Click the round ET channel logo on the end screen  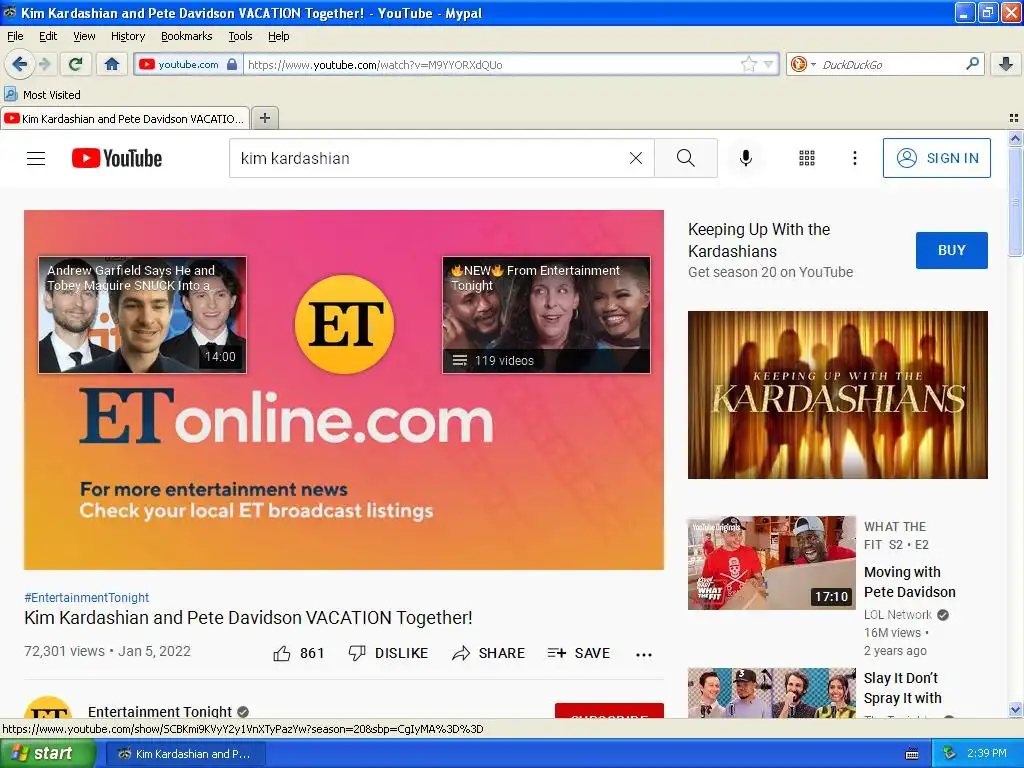tap(344, 325)
